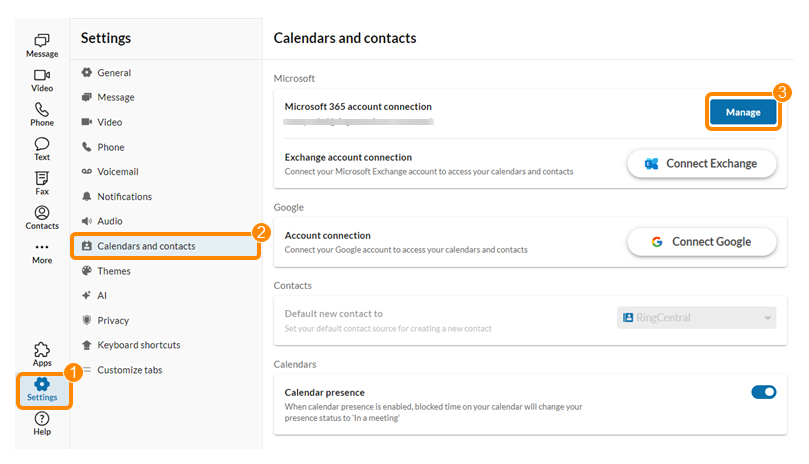Open the Video icon in left sidebar
This screenshot has height=464, width=809.
[42, 75]
